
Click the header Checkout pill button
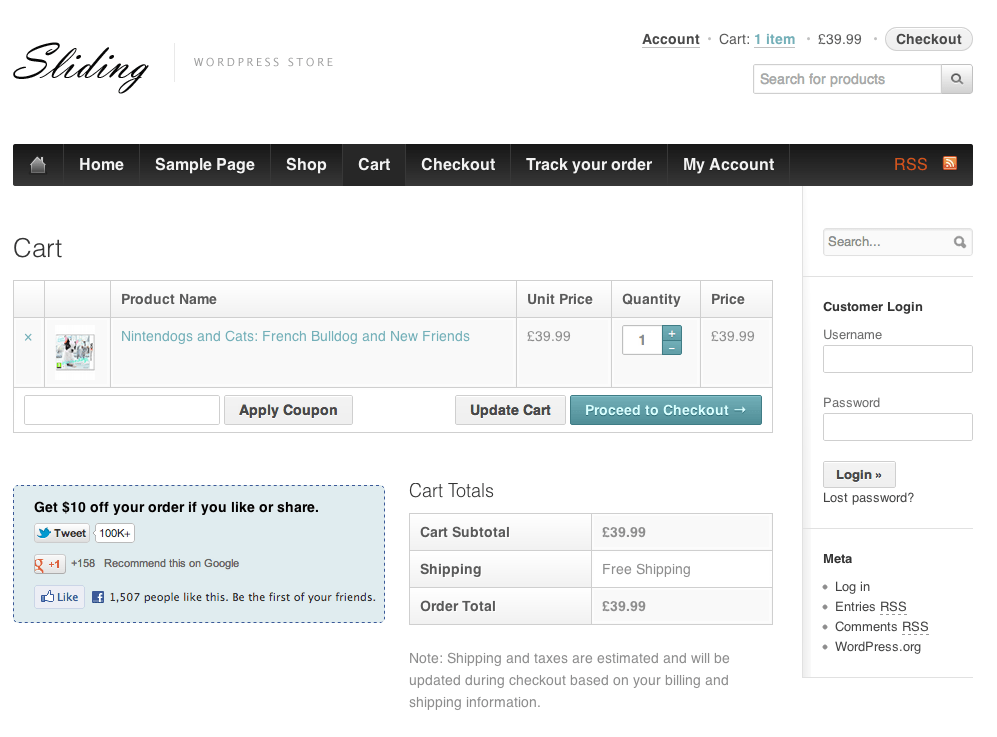click(928, 39)
